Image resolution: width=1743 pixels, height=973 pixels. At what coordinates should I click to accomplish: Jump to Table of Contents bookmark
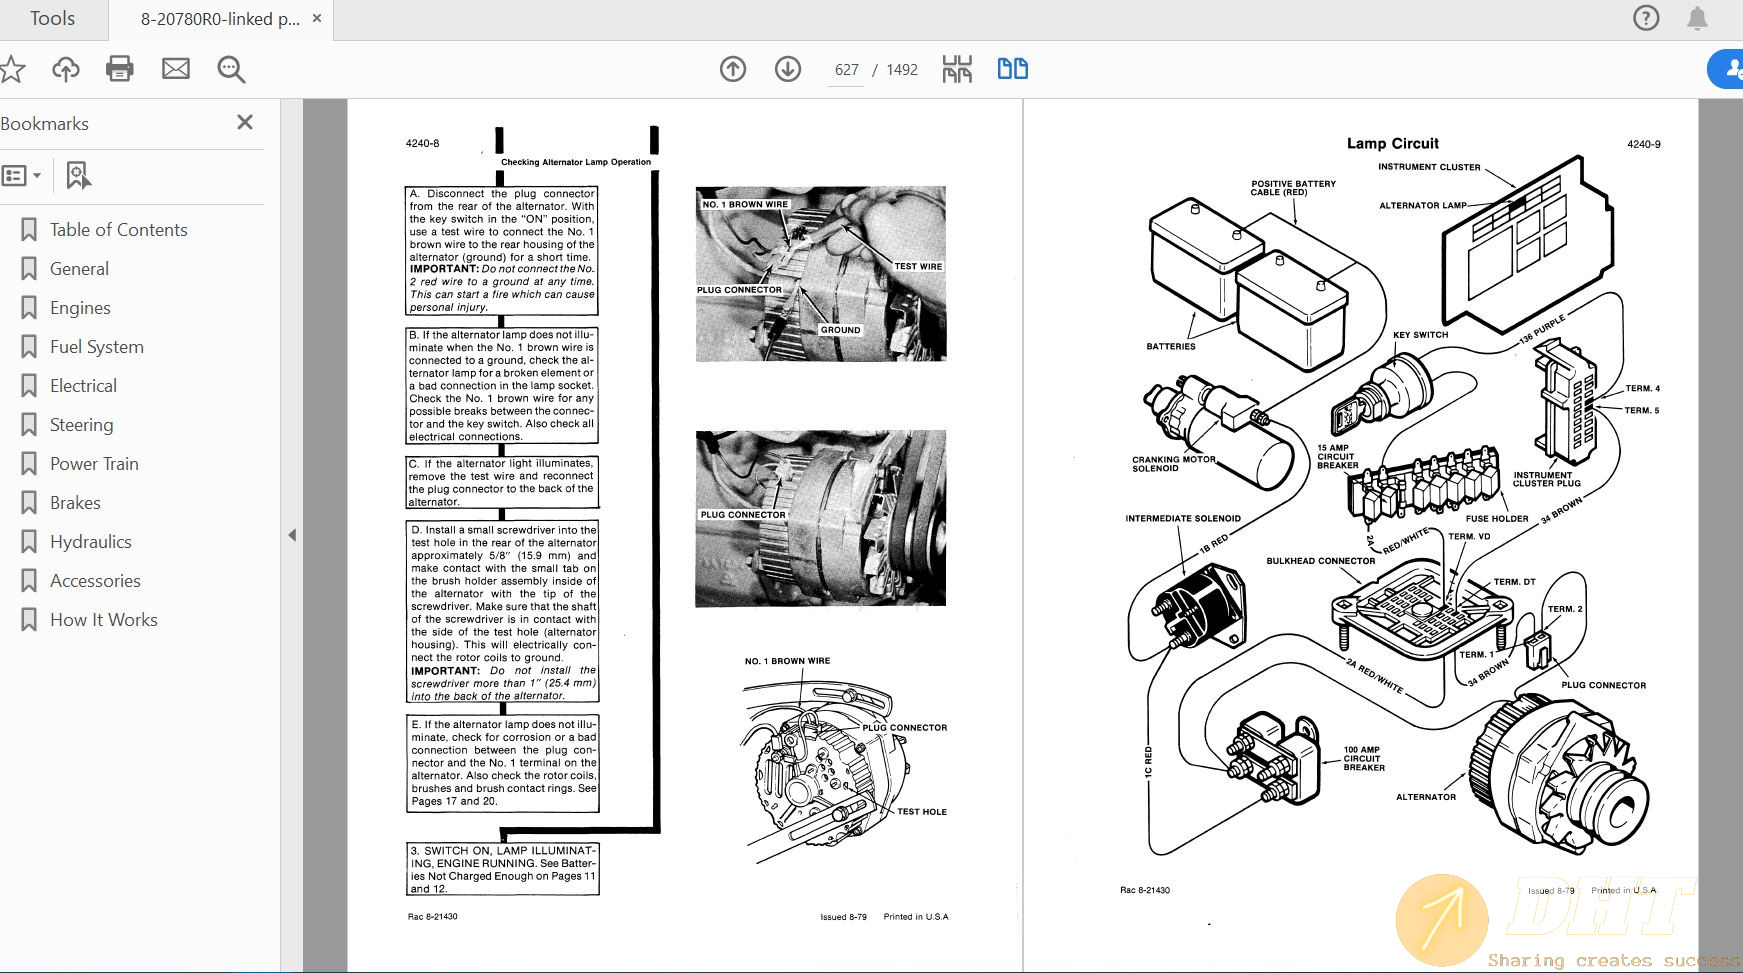pos(118,229)
